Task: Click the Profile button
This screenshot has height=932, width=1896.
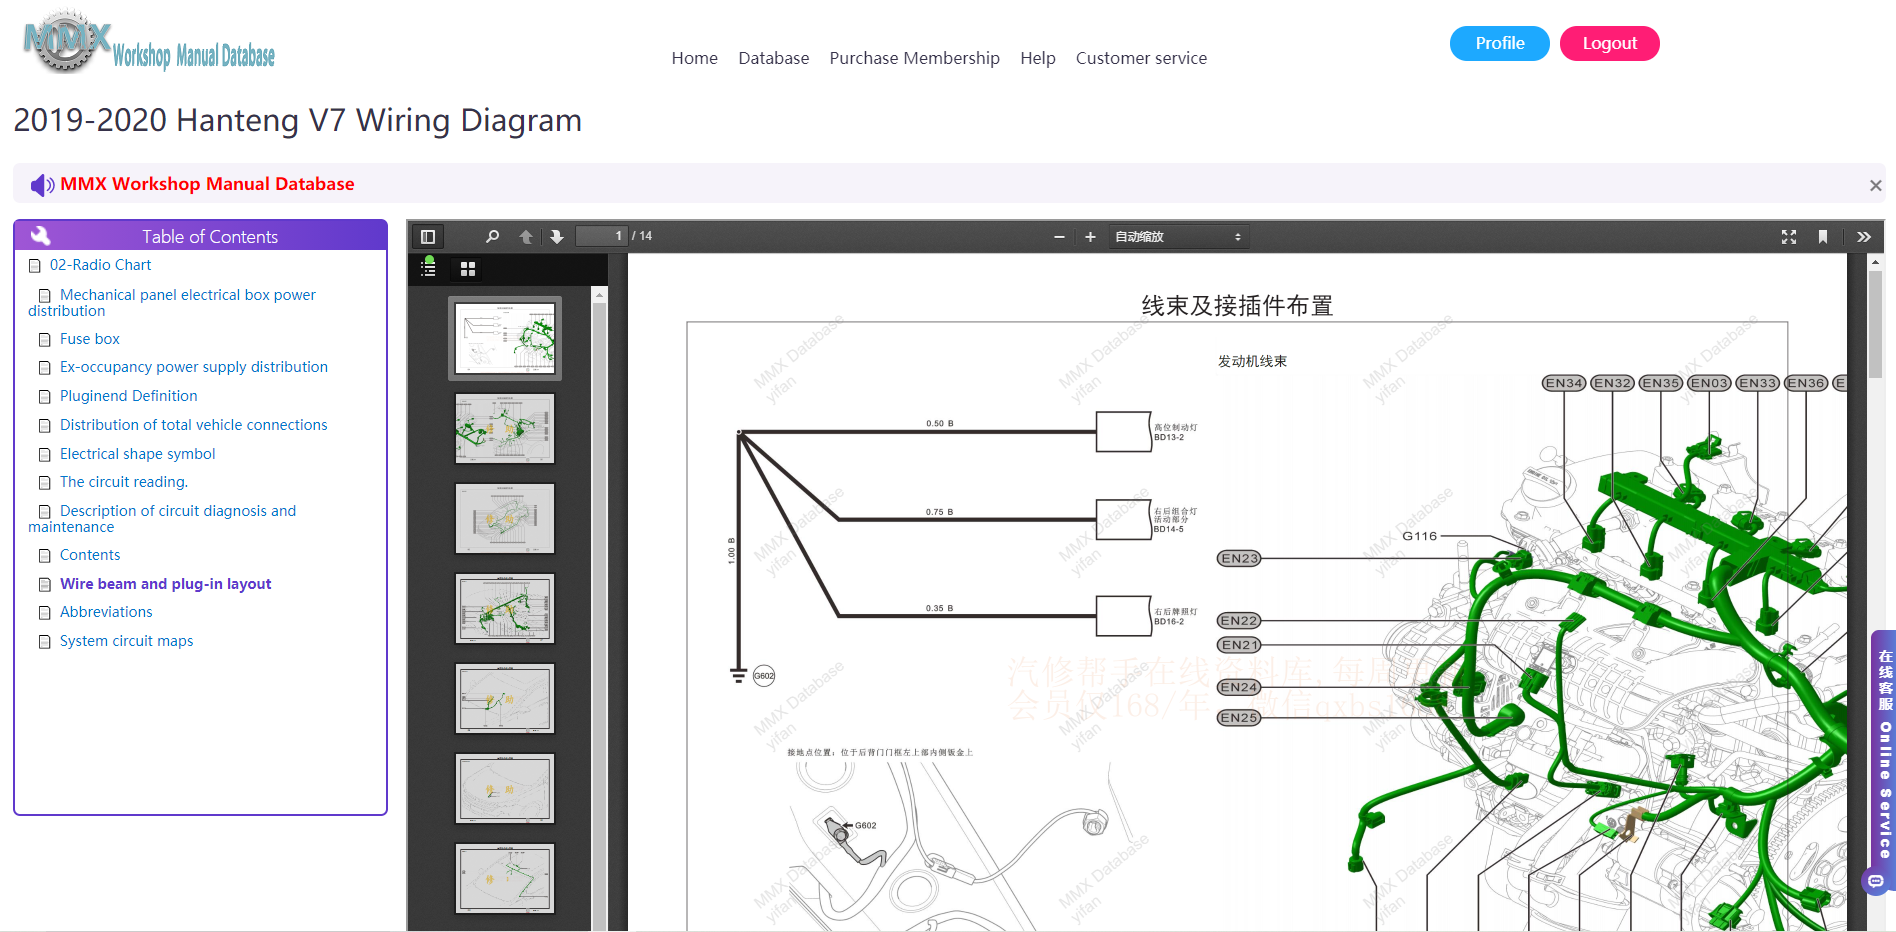Action: [1500, 43]
